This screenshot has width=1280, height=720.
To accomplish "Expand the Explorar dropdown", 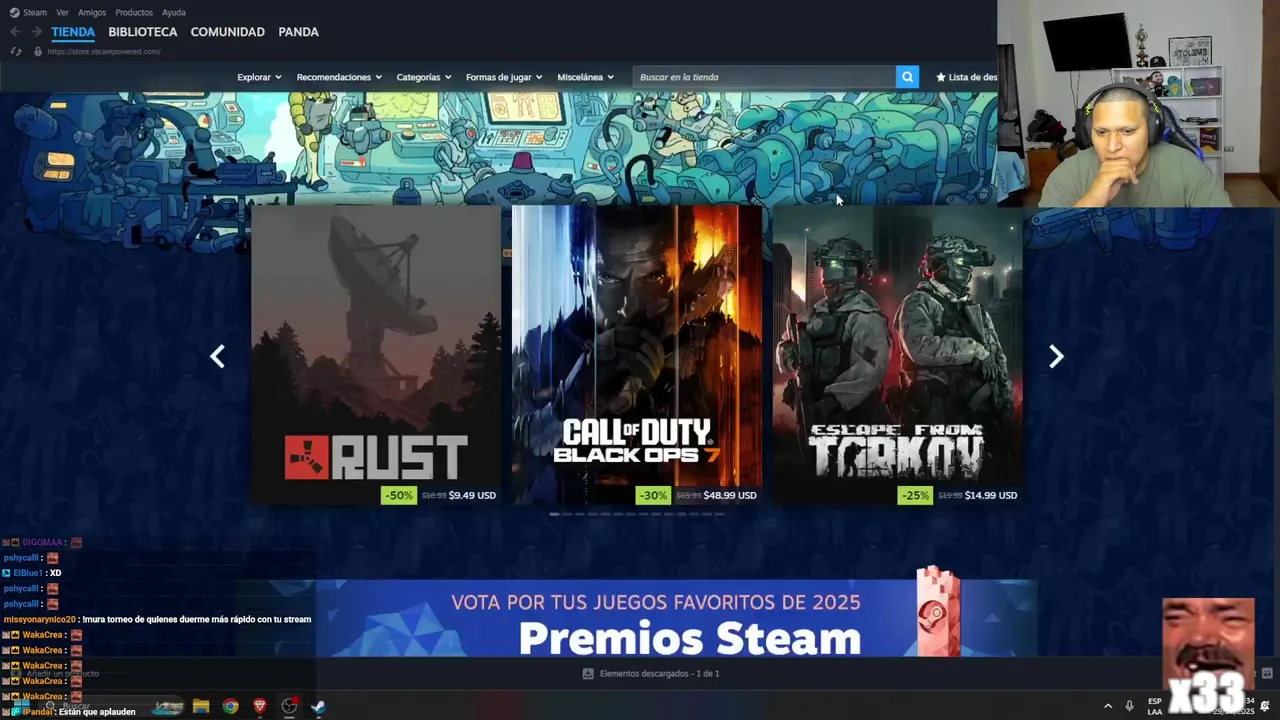I will click(x=259, y=77).
